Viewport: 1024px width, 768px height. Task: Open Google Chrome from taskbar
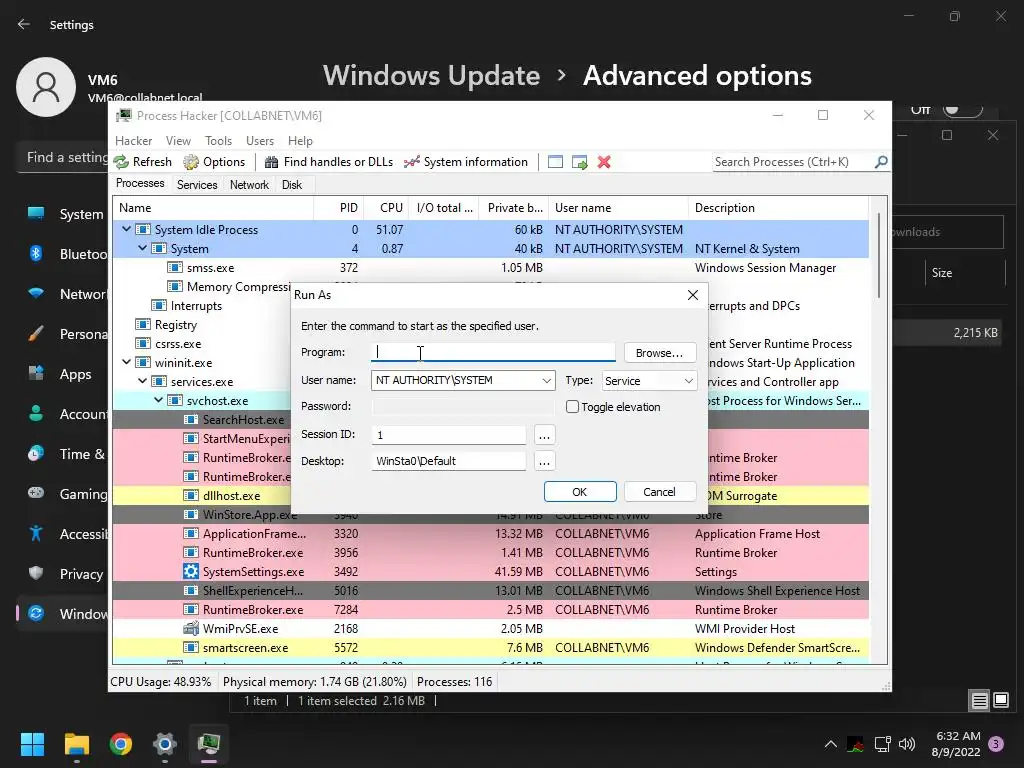click(x=121, y=744)
